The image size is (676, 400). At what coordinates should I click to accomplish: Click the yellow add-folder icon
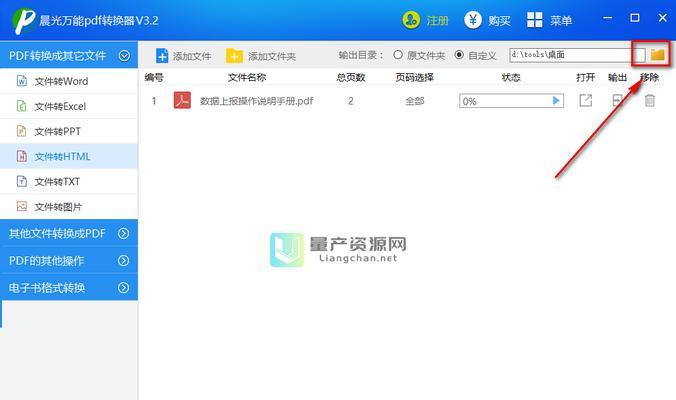click(x=234, y=56)
